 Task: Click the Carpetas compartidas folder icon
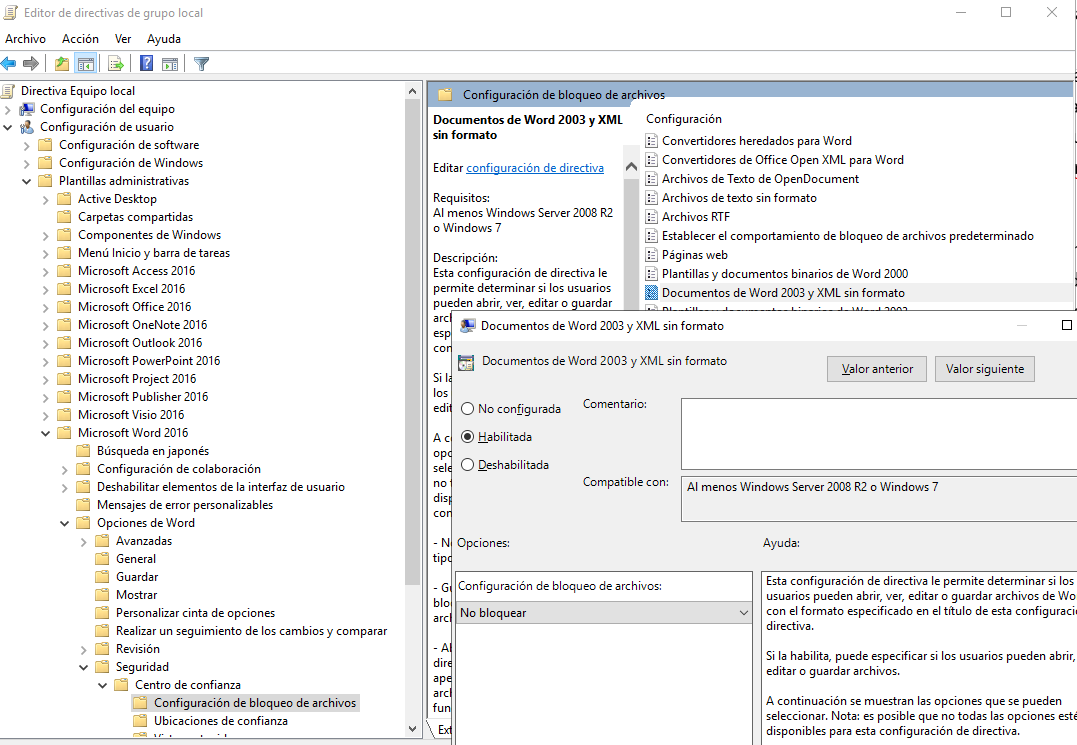tap(64, 216)
